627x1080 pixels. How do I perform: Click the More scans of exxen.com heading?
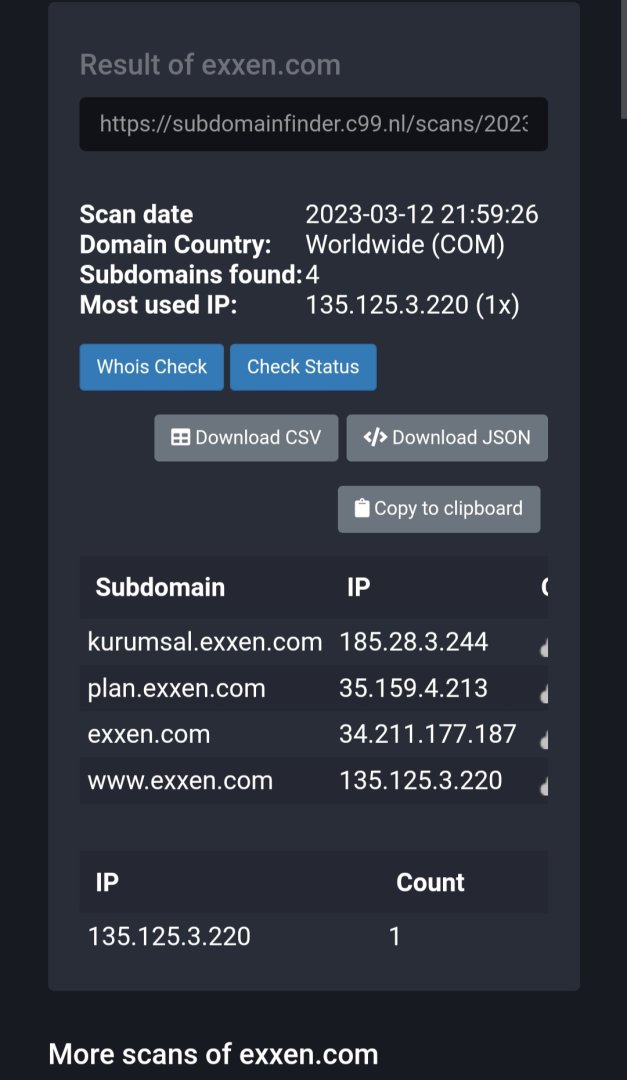click(x=213, y=1055)
